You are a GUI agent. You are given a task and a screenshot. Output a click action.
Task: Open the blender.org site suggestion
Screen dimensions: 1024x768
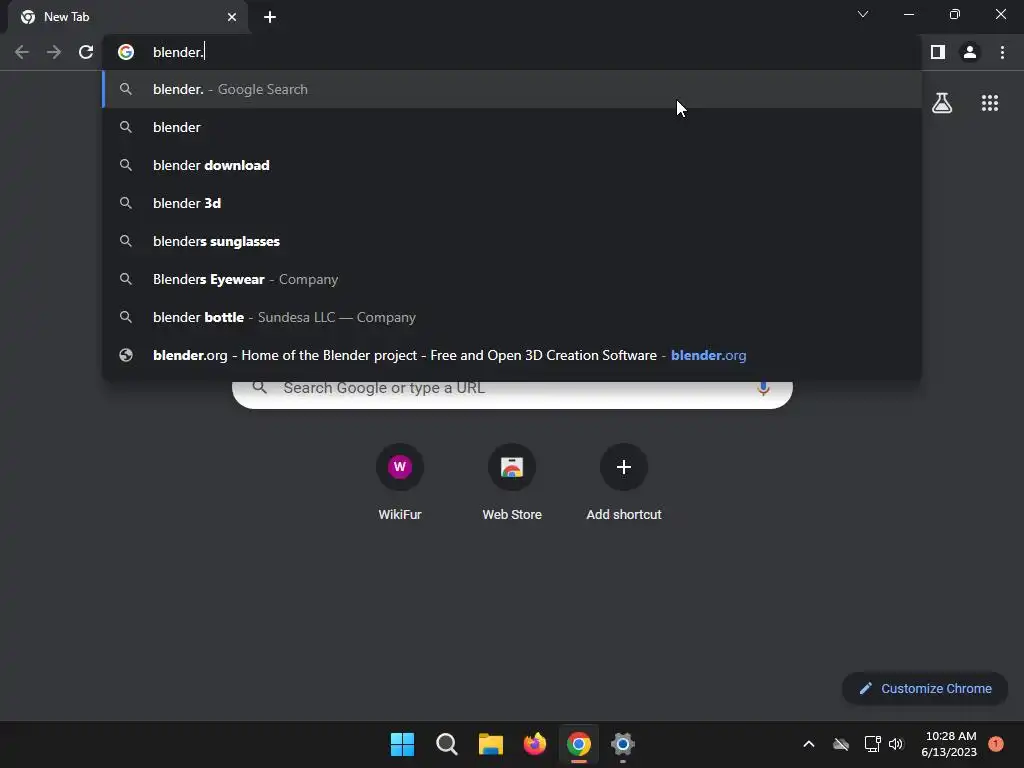coord(512,355)
